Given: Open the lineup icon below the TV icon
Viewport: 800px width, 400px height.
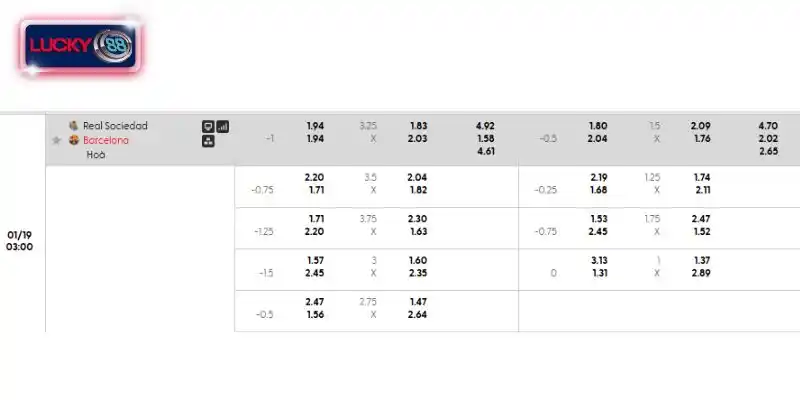Looking at the screenshot, I should point(208,141).
